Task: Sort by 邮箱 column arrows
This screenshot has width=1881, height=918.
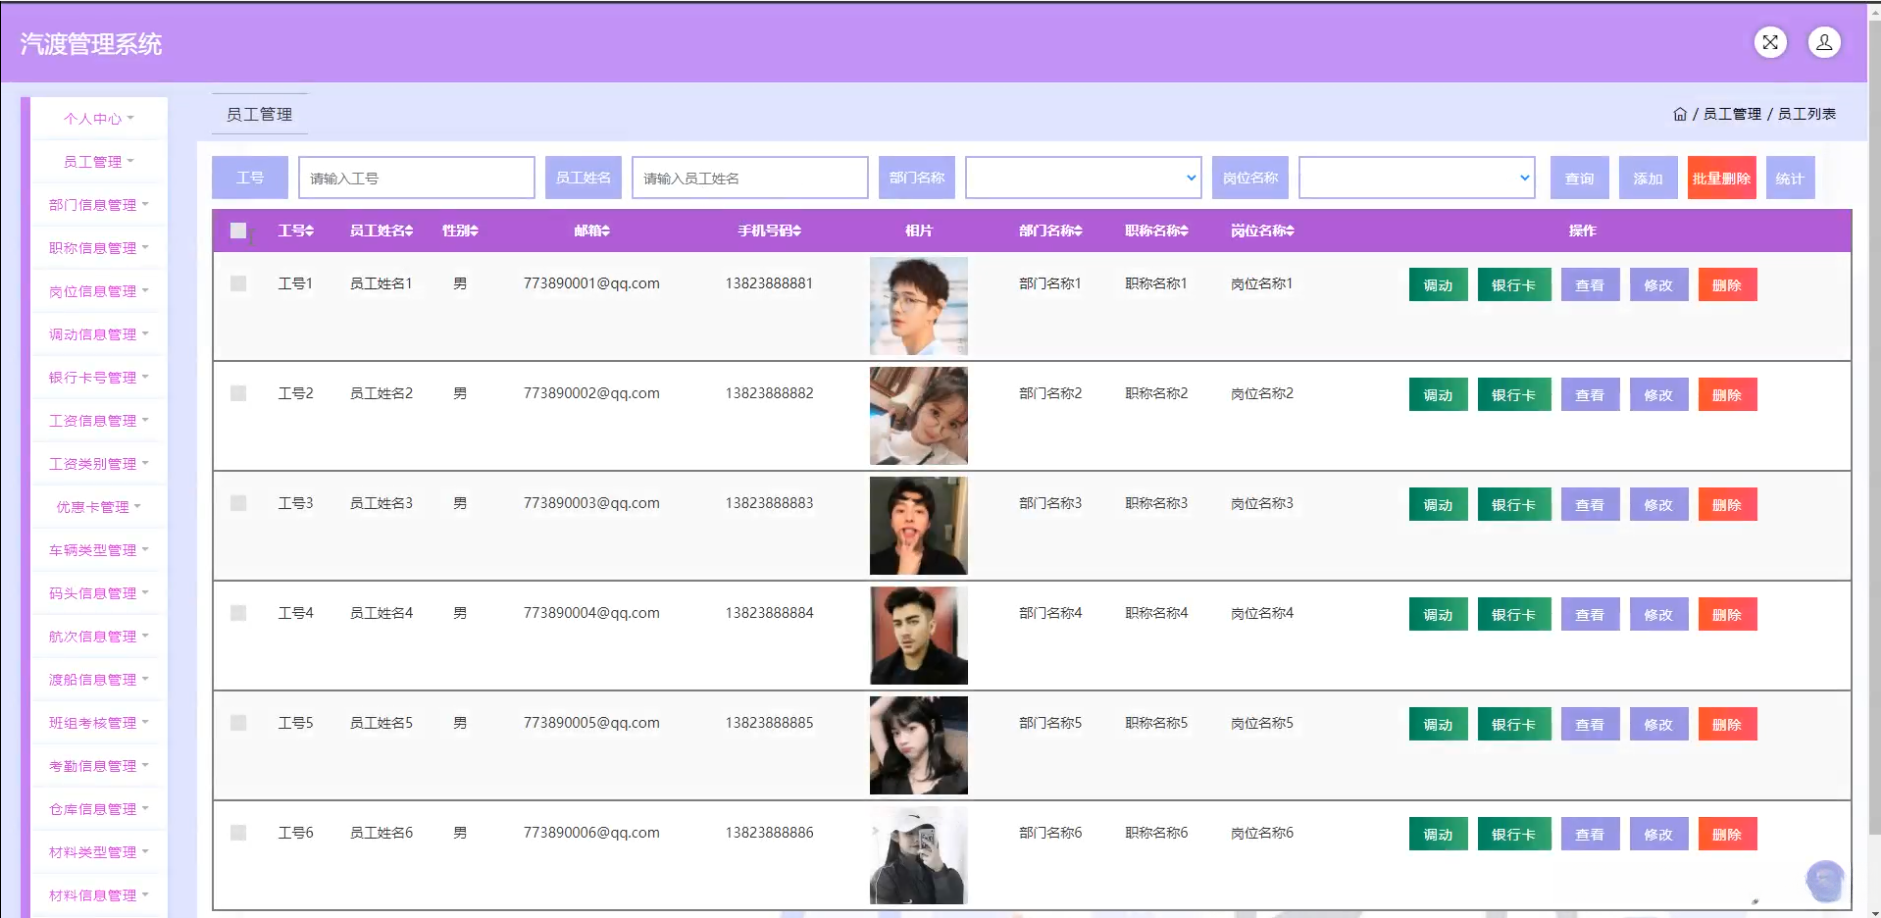Action: tap(606, 231)
